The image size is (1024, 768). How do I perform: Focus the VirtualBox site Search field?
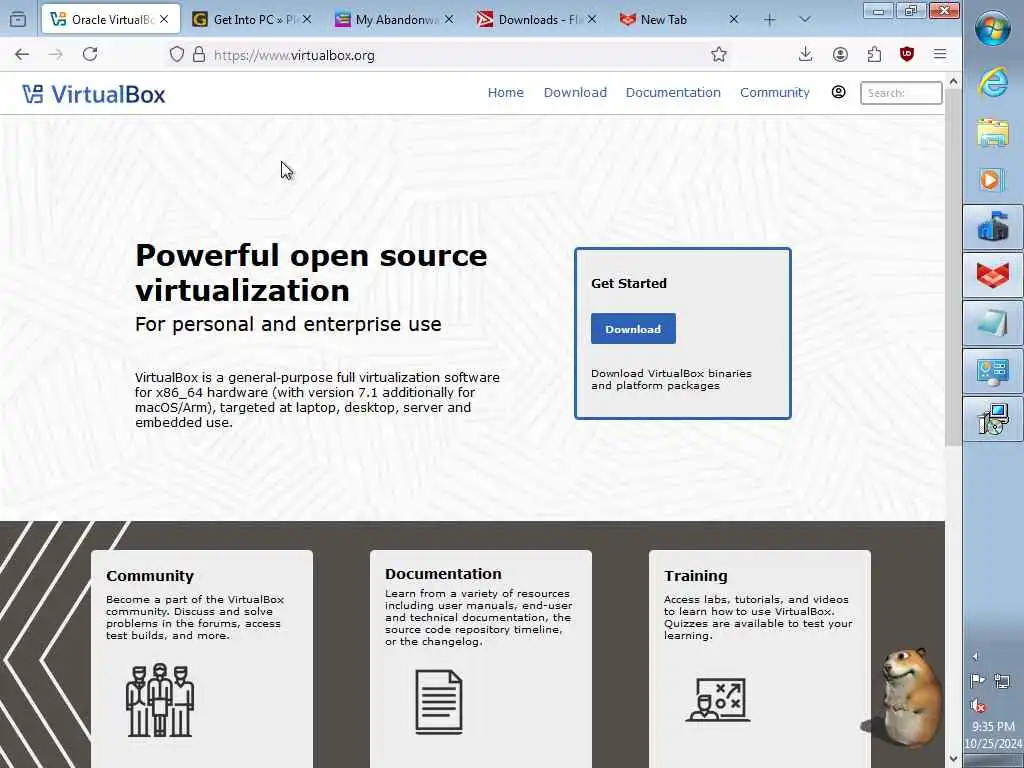pos(901,93)
